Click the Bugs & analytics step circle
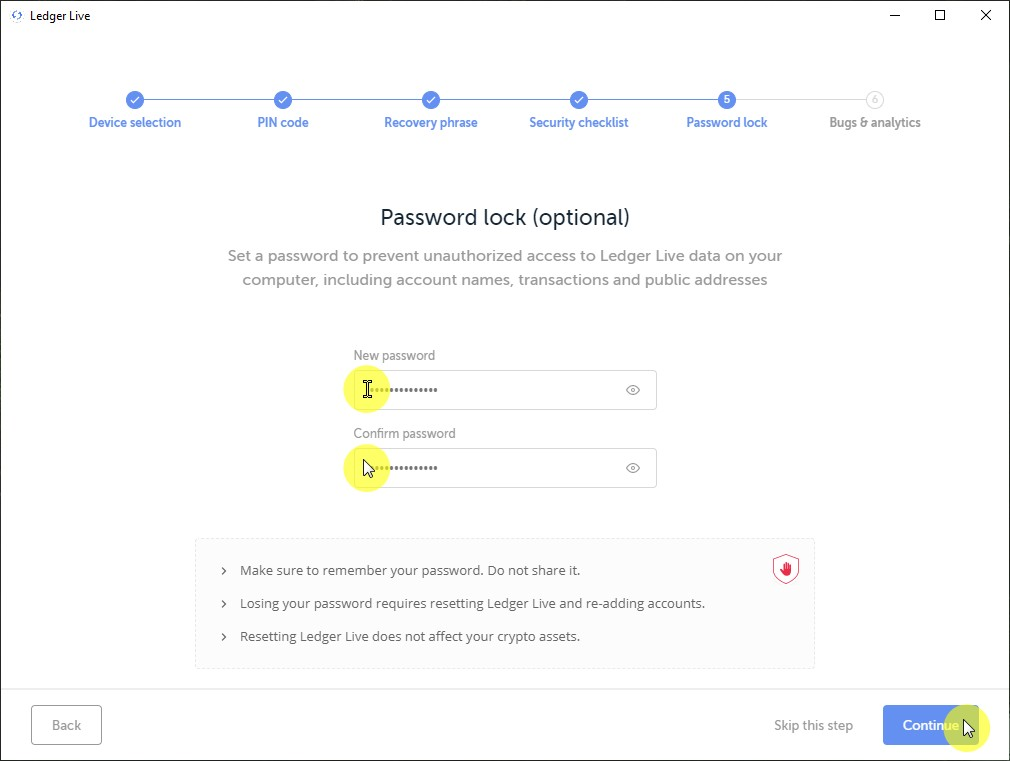The width and height of the screenshot is (1010, 761). tap(875, 100)
